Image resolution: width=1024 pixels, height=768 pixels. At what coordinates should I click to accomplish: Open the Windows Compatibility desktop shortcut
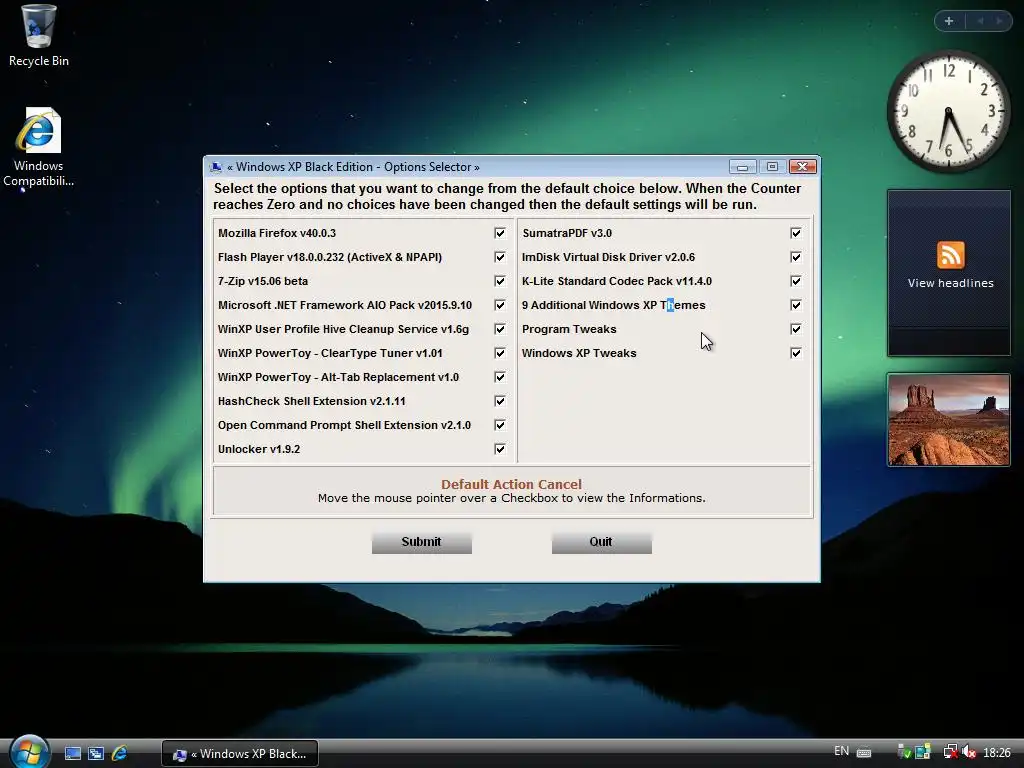pyautogui.click(x=39, y=148)
